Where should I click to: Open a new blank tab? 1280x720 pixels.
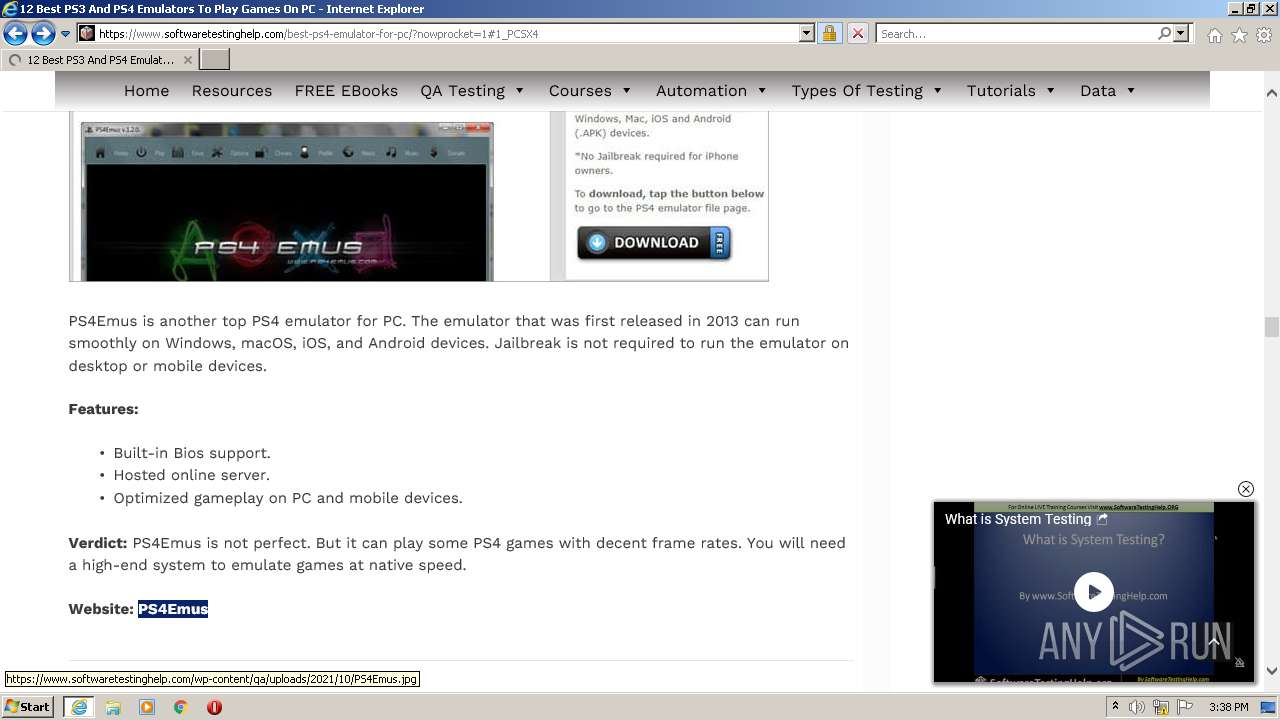click(215, 60)
